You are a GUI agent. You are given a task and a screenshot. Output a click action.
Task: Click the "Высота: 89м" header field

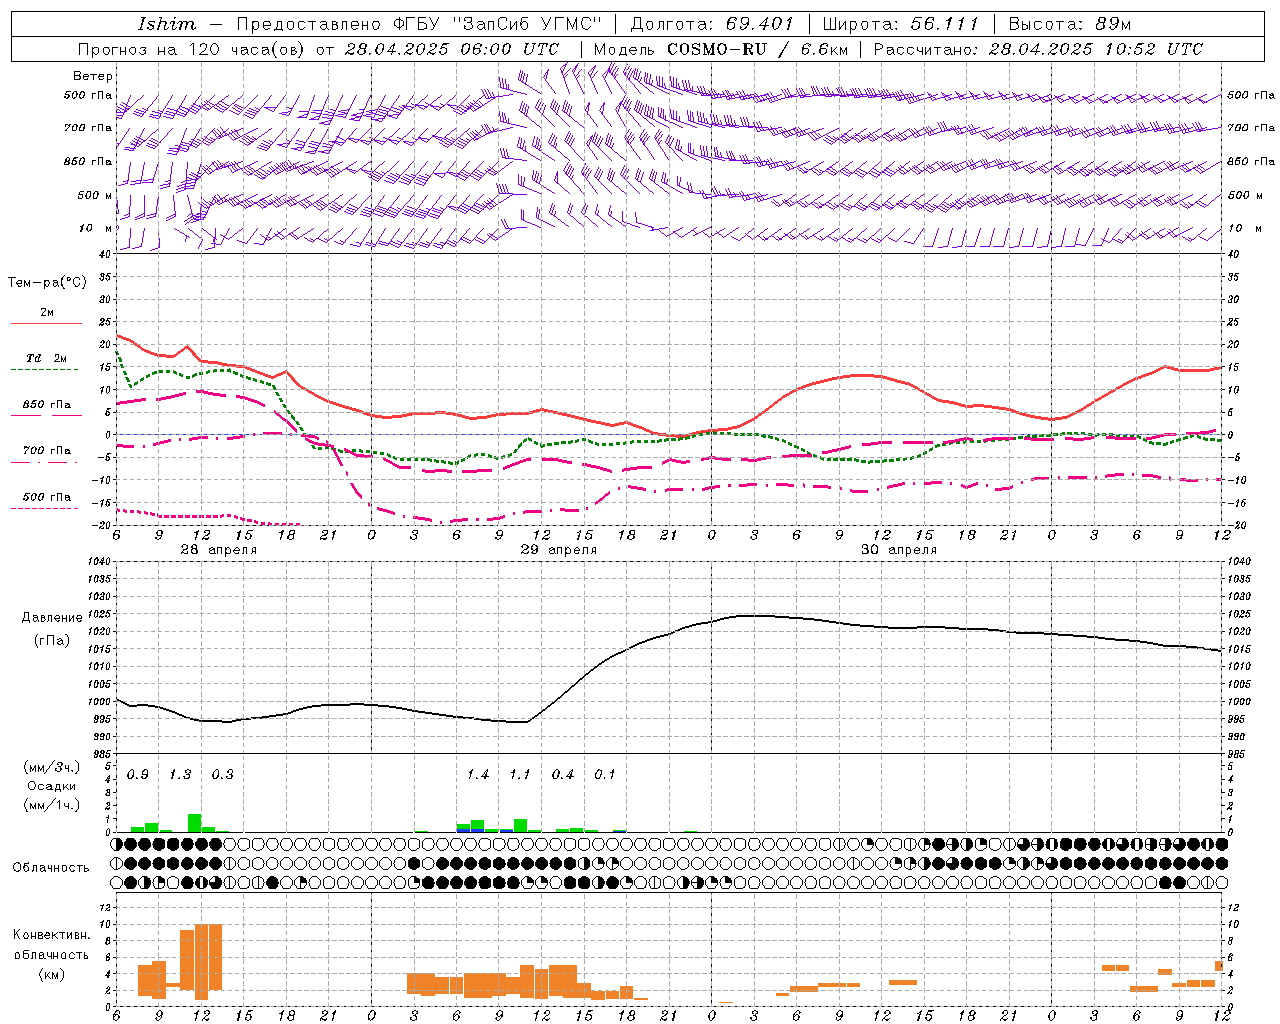pyautogui.click(x=1069, y=24)
